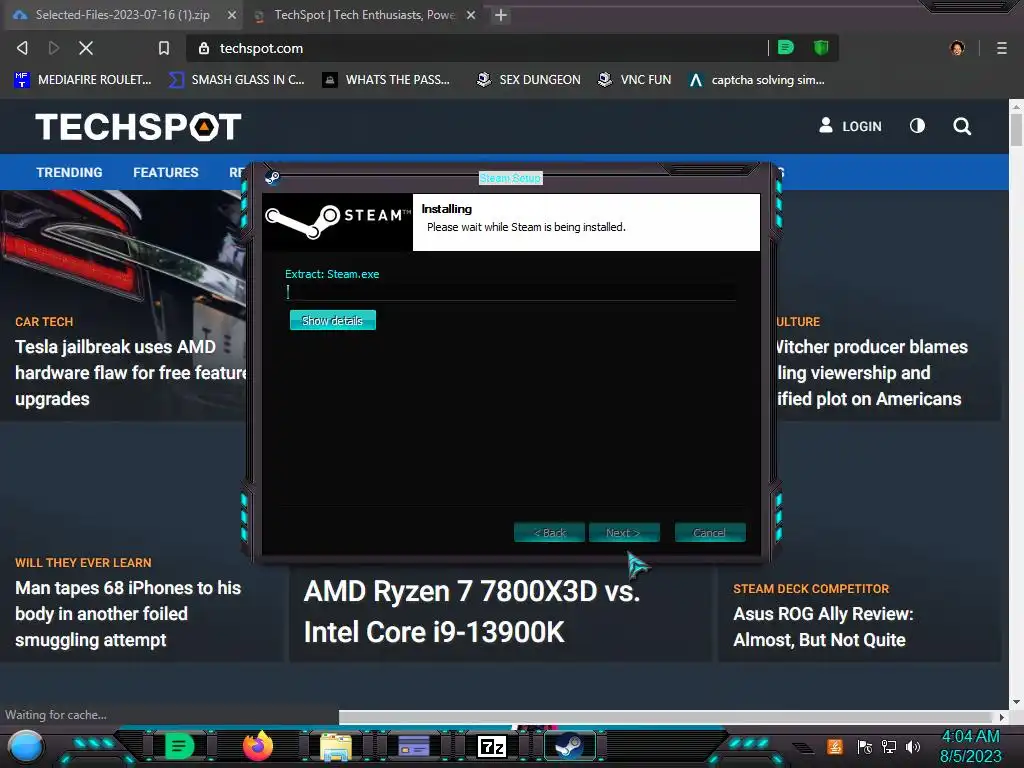This screenshot has height=768, width=1024.
Task: Open the purple card app in taskbar
Action: click(x=414, y=746)
